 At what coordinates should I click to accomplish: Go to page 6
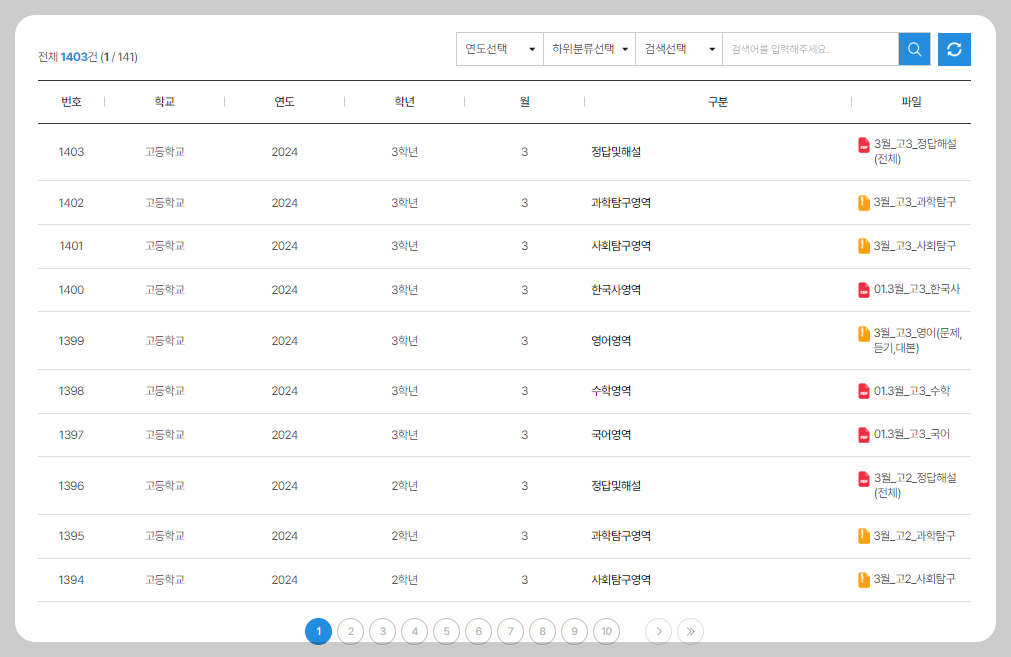click(478, 631)
